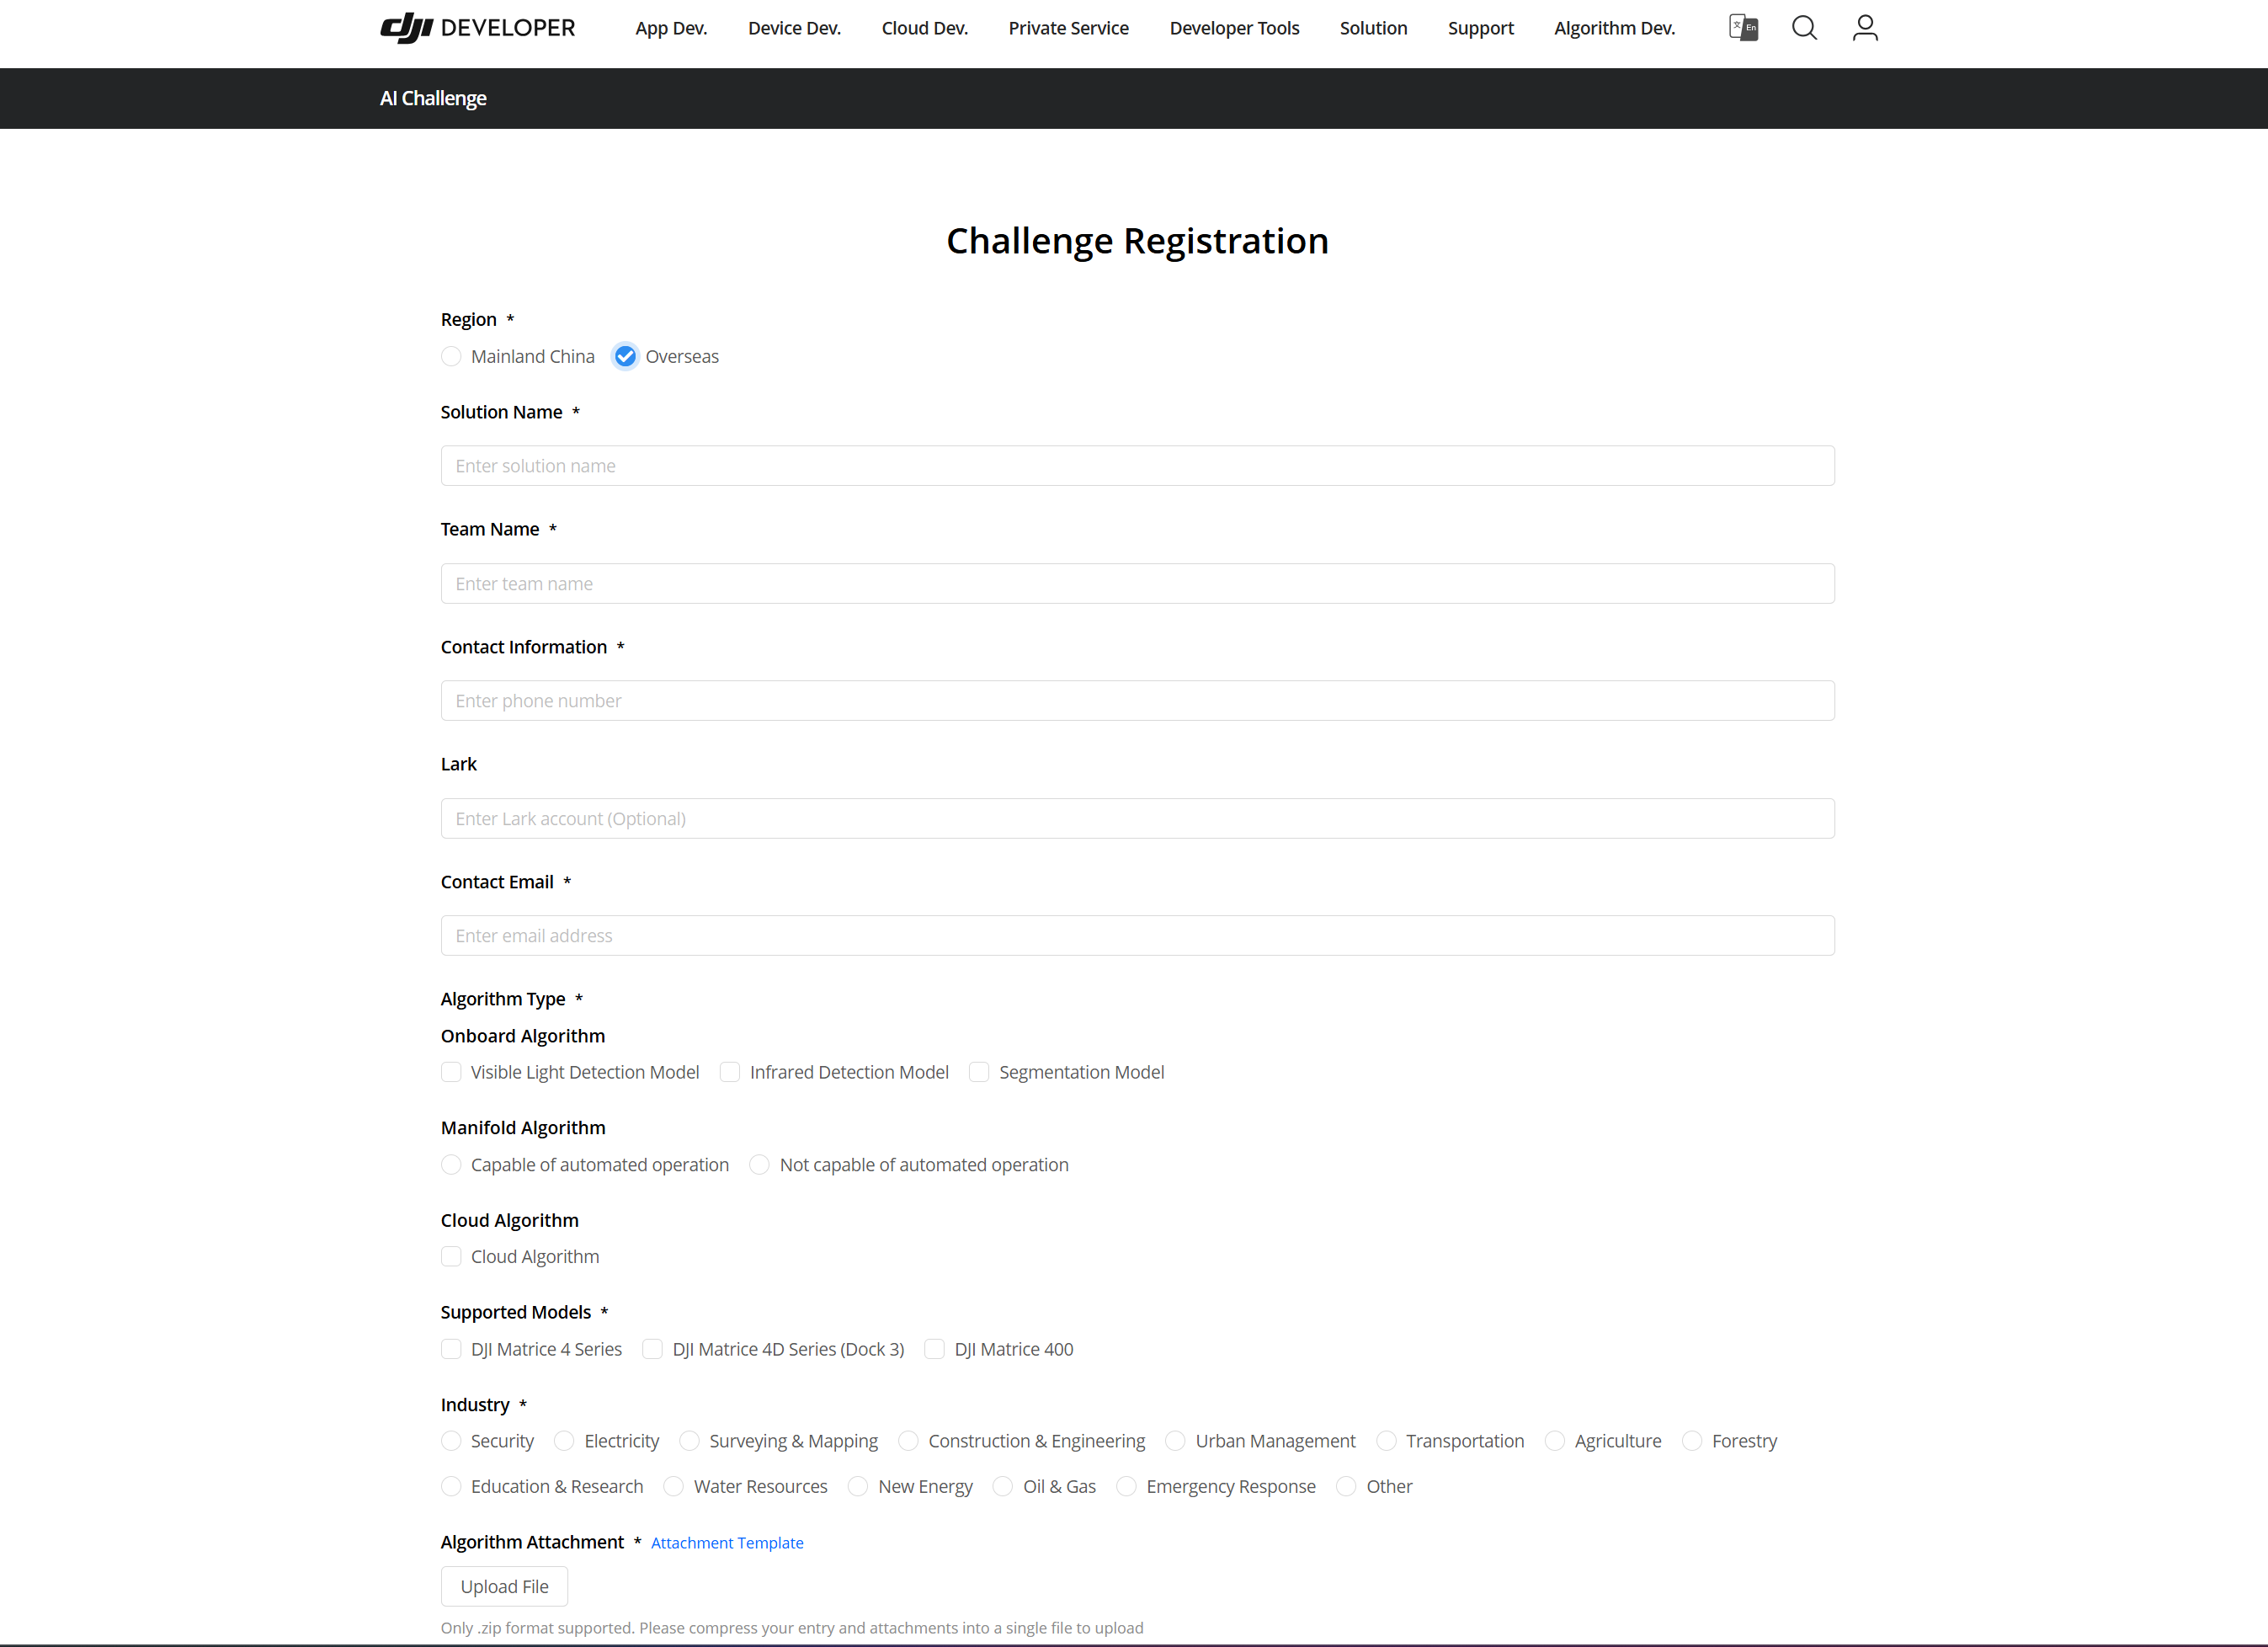Open the Developer Tools menu
The width and height of the screenshot is (2268, 1647).
(1234, 28)
